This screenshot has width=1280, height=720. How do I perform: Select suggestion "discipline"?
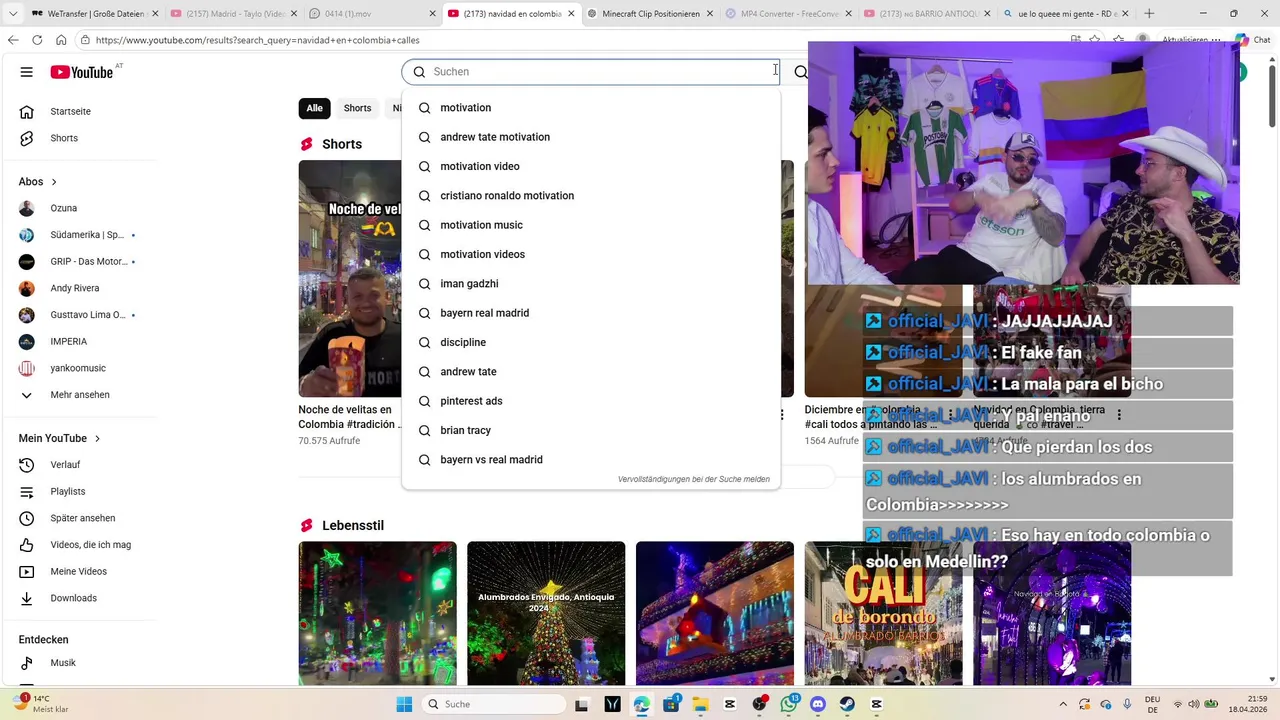point(590,342)
